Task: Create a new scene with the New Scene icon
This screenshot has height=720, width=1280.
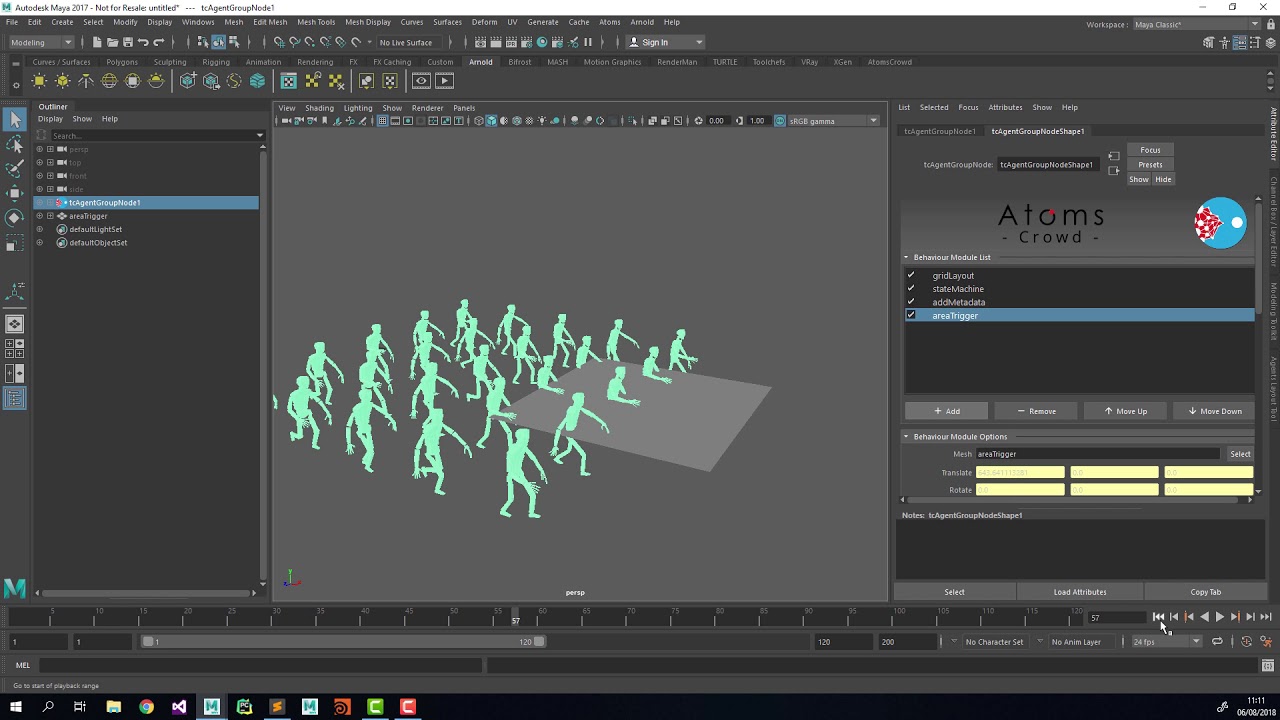Action: [97, 42]
